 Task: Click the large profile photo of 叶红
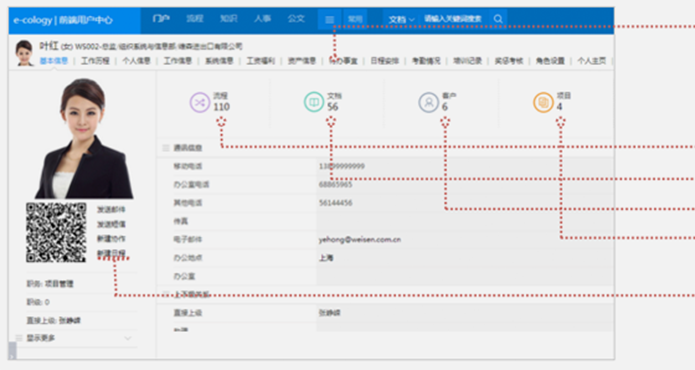click(84, 138)
